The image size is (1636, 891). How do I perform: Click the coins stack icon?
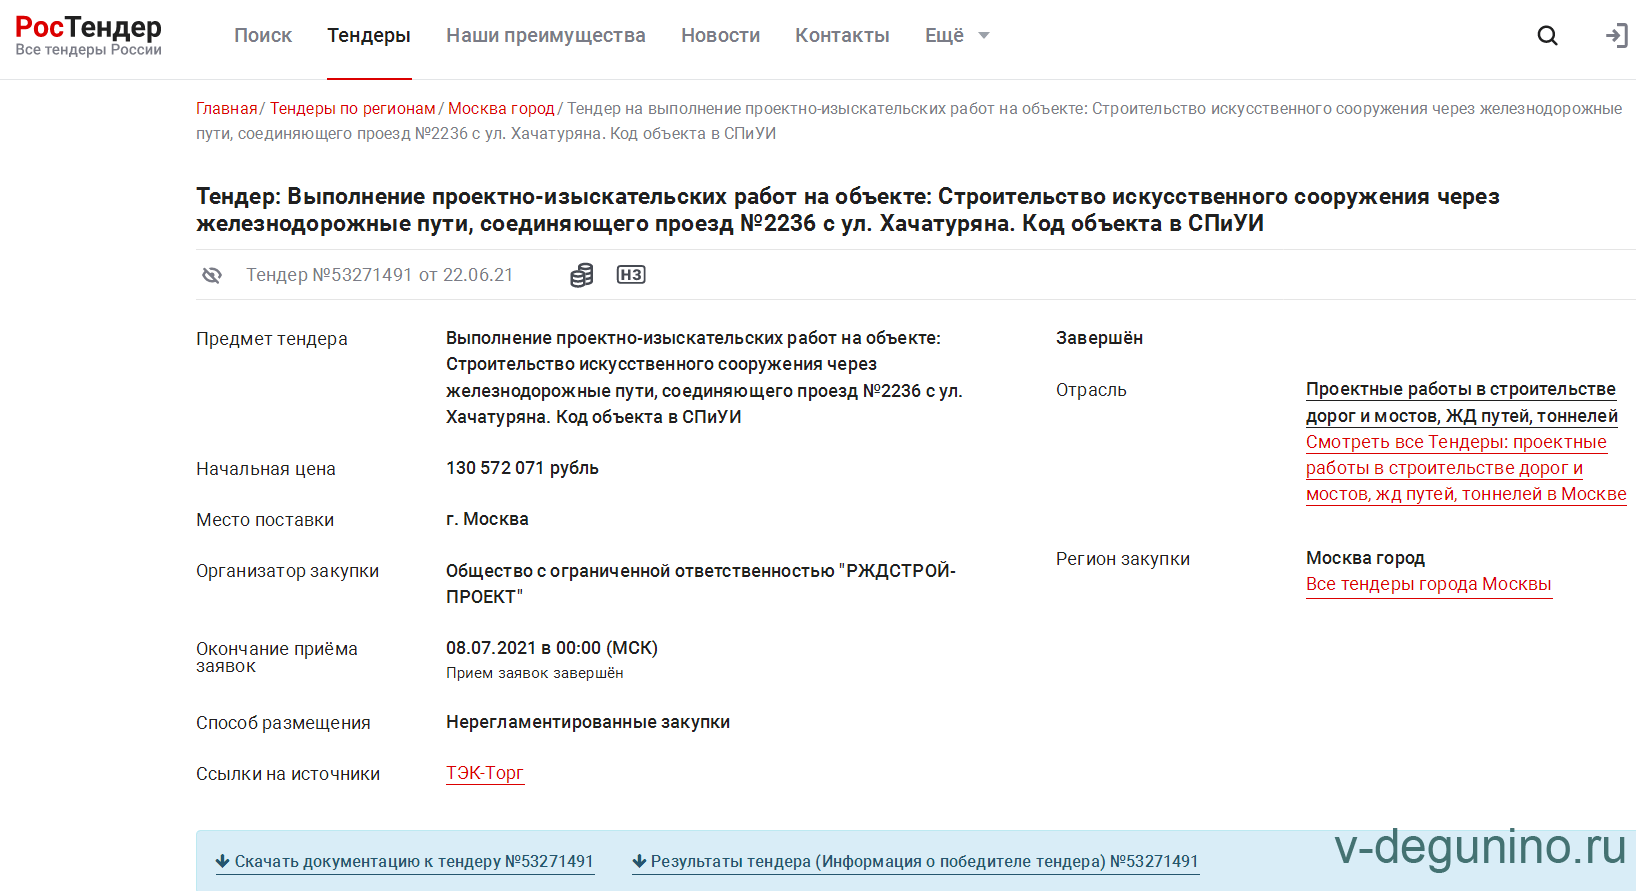(x=581, y=275)
